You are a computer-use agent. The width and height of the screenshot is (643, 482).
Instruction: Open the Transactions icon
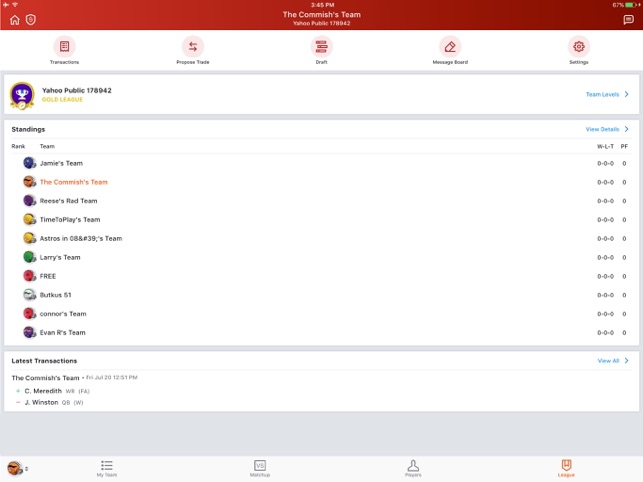64,46
